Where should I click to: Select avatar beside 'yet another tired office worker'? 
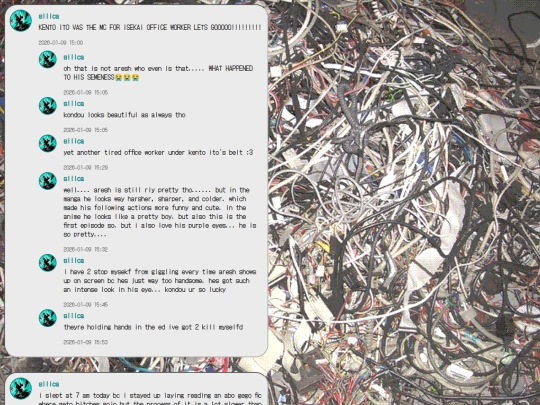(48, 143)
